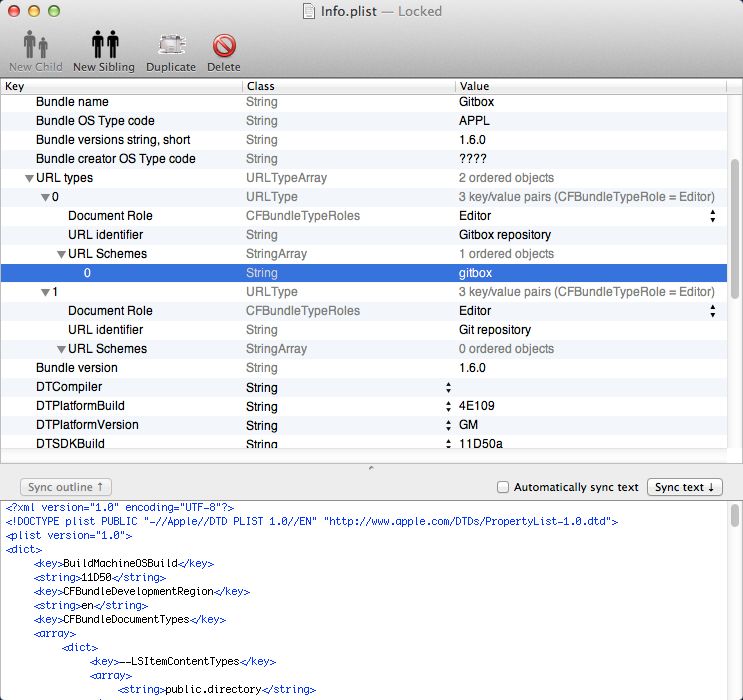Click the 4E109 value cell
This screenshot has width=743, height=700.
(476, 406)
